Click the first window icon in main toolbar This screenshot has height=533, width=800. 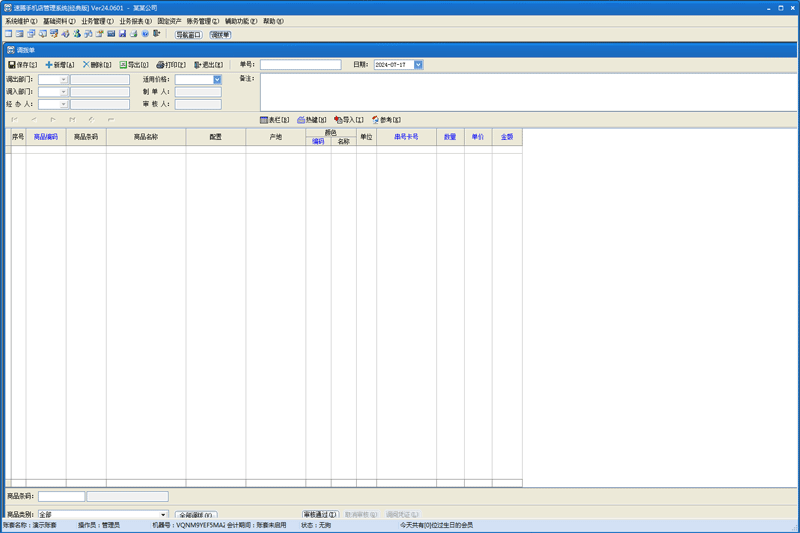[x=9, y=34]
